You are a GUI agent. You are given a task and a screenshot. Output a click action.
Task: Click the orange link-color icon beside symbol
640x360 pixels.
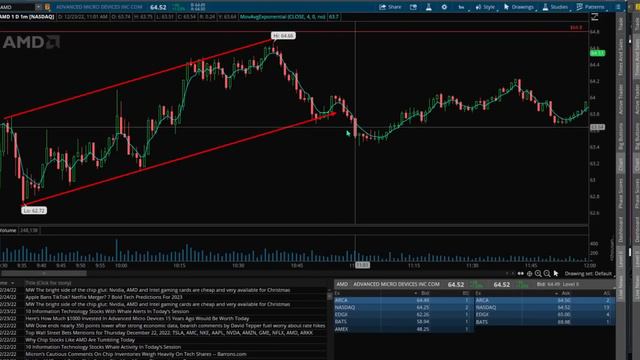tap(47, 7)
